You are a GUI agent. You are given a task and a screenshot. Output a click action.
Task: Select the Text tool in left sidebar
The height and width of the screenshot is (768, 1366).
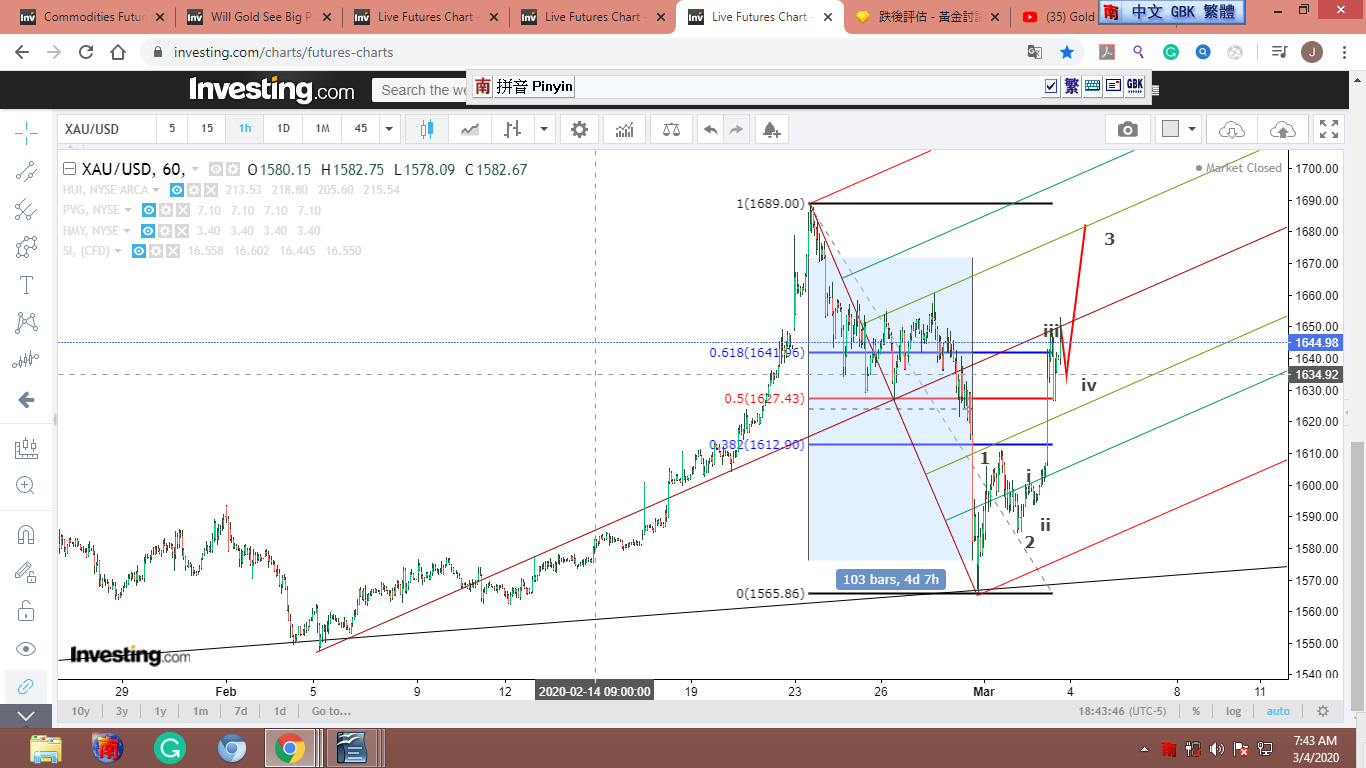27,285
